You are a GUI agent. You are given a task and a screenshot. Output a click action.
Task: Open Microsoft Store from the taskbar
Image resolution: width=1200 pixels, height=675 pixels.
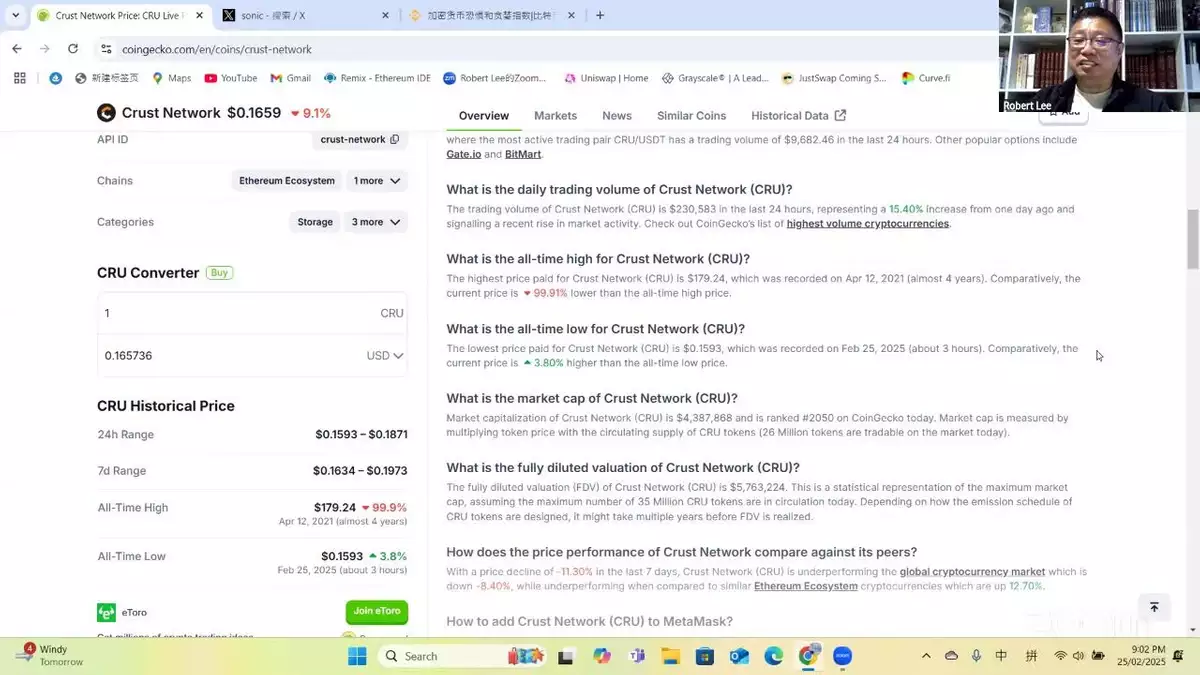pos(705,656)
